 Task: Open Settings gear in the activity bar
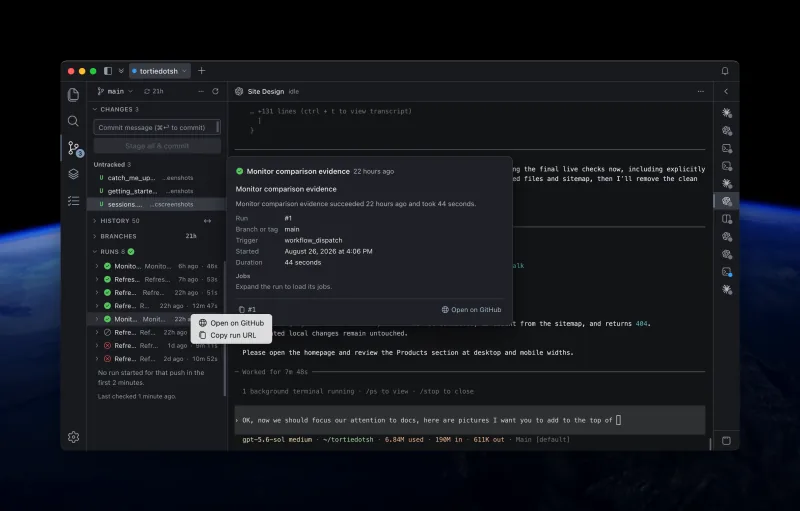tap(73, 437)
